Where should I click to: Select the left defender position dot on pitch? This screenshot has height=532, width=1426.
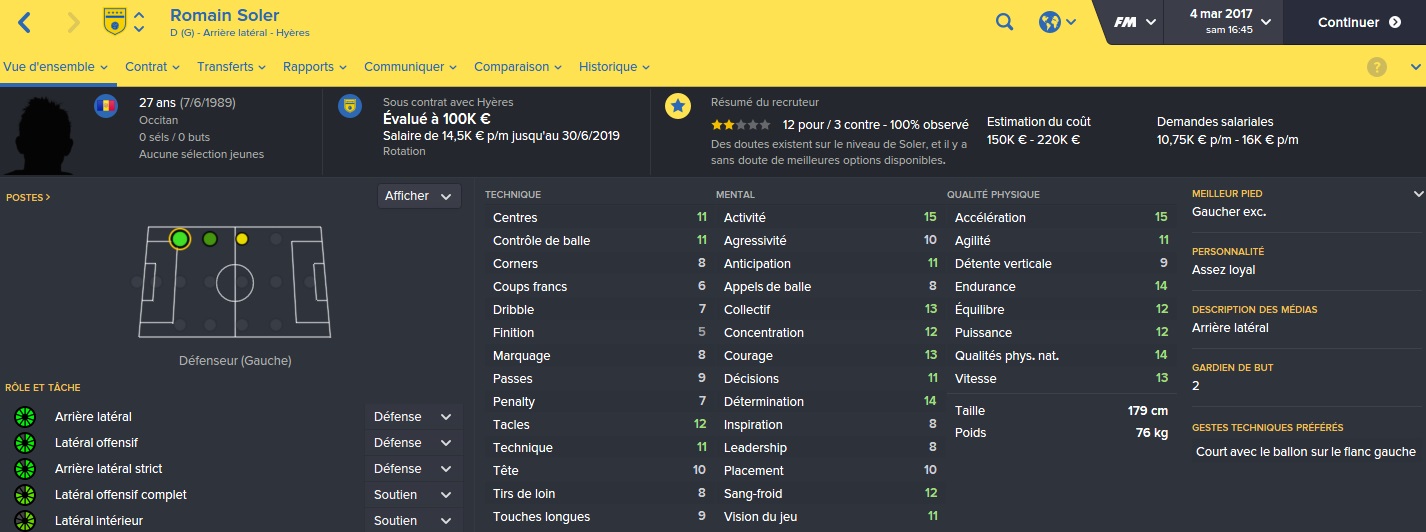180,239
